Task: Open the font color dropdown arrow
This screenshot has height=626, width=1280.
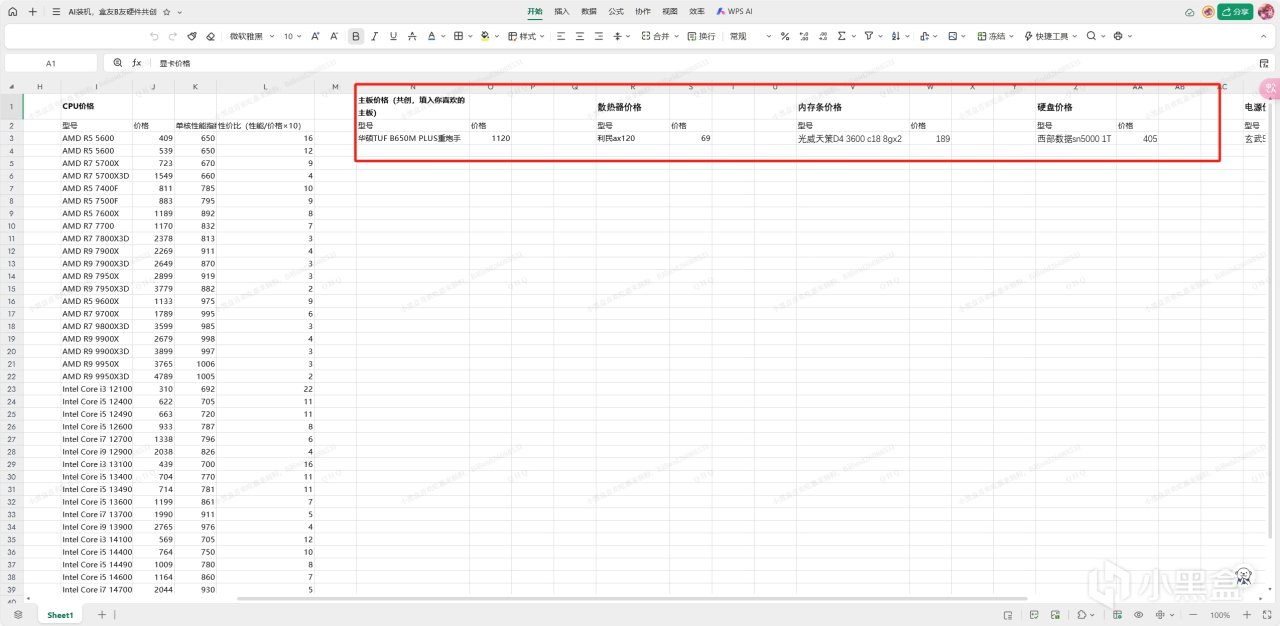Action: [x=444, y=36]
